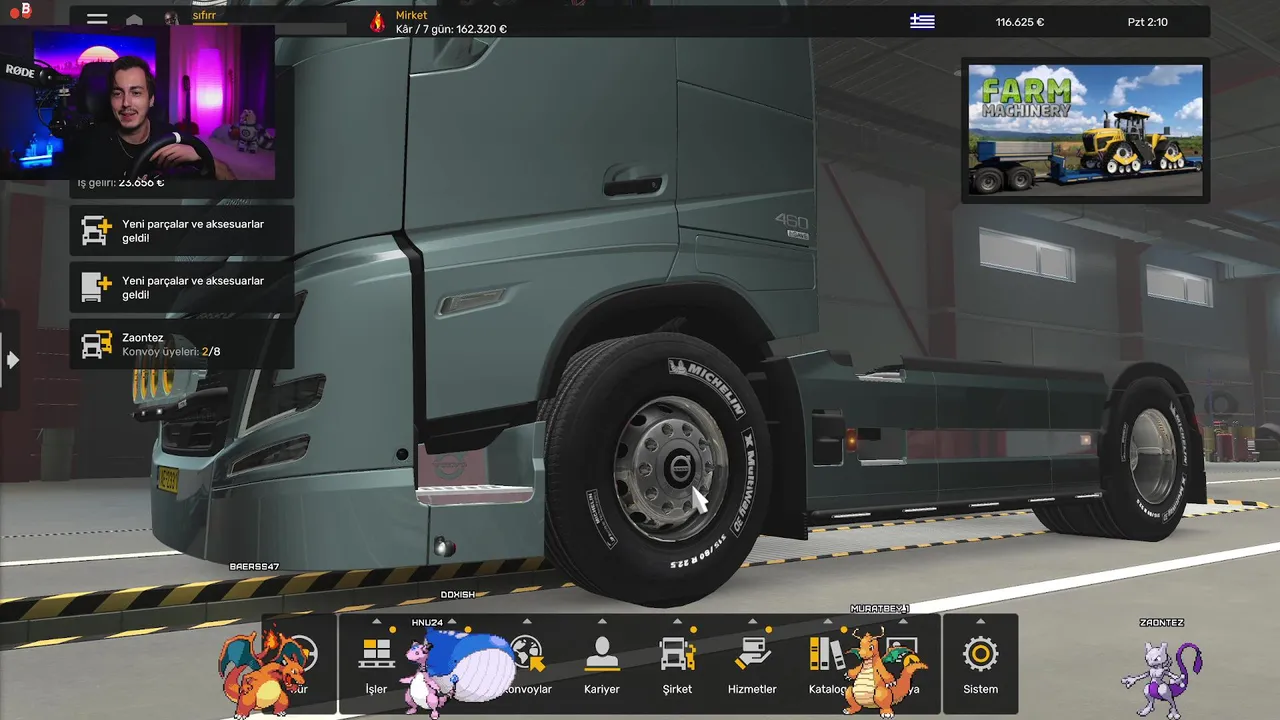Select the Kariyer menu label
This screenshot has width=1280, height=720.
pos(602,689)
